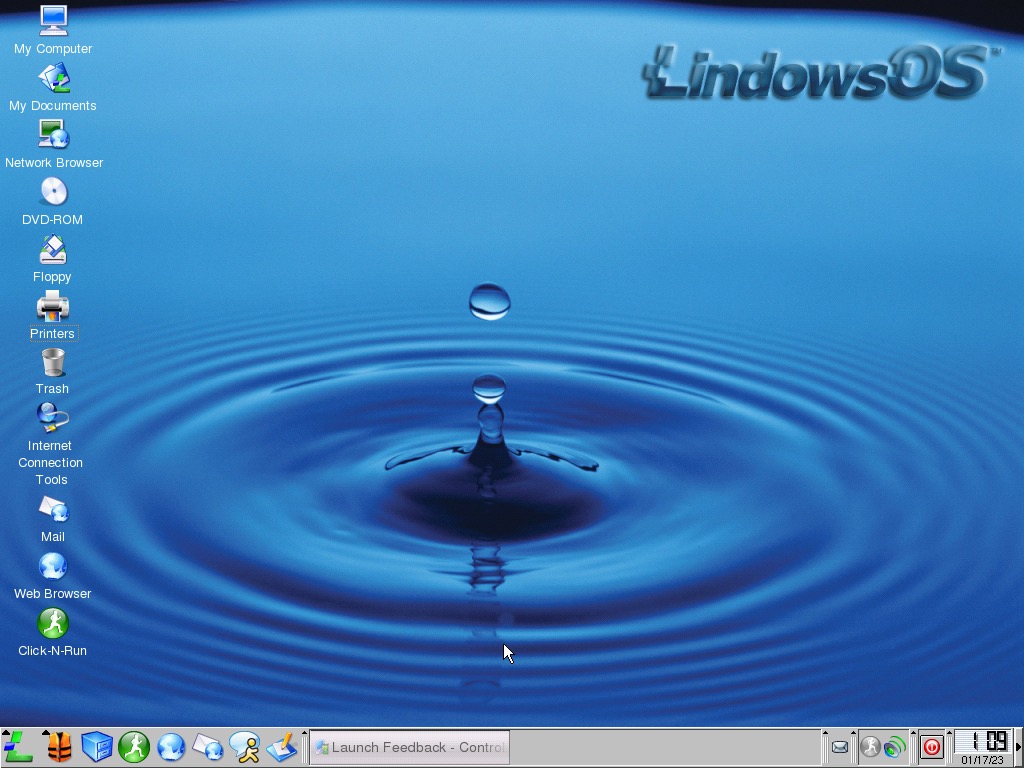The height and width of the screenshot is (768, 1024).
Task: Launch the chat messenger icon in taskbar
Action: click(x=245, y=747)
